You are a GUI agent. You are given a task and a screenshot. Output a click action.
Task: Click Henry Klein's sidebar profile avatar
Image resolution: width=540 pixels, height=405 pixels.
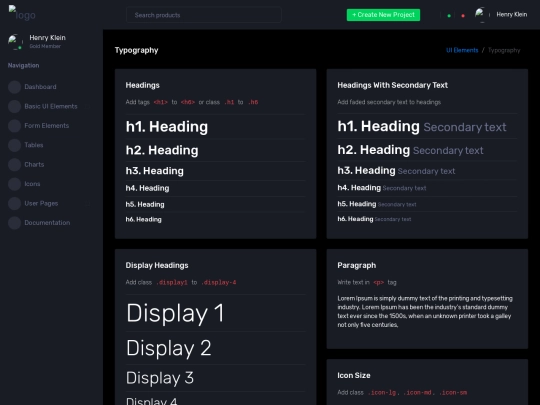pos(15,42)
